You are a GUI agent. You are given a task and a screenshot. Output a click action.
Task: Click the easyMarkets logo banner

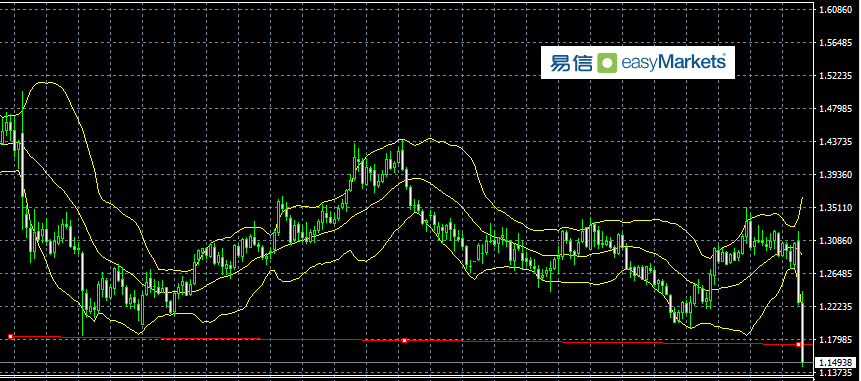point(638,63)
